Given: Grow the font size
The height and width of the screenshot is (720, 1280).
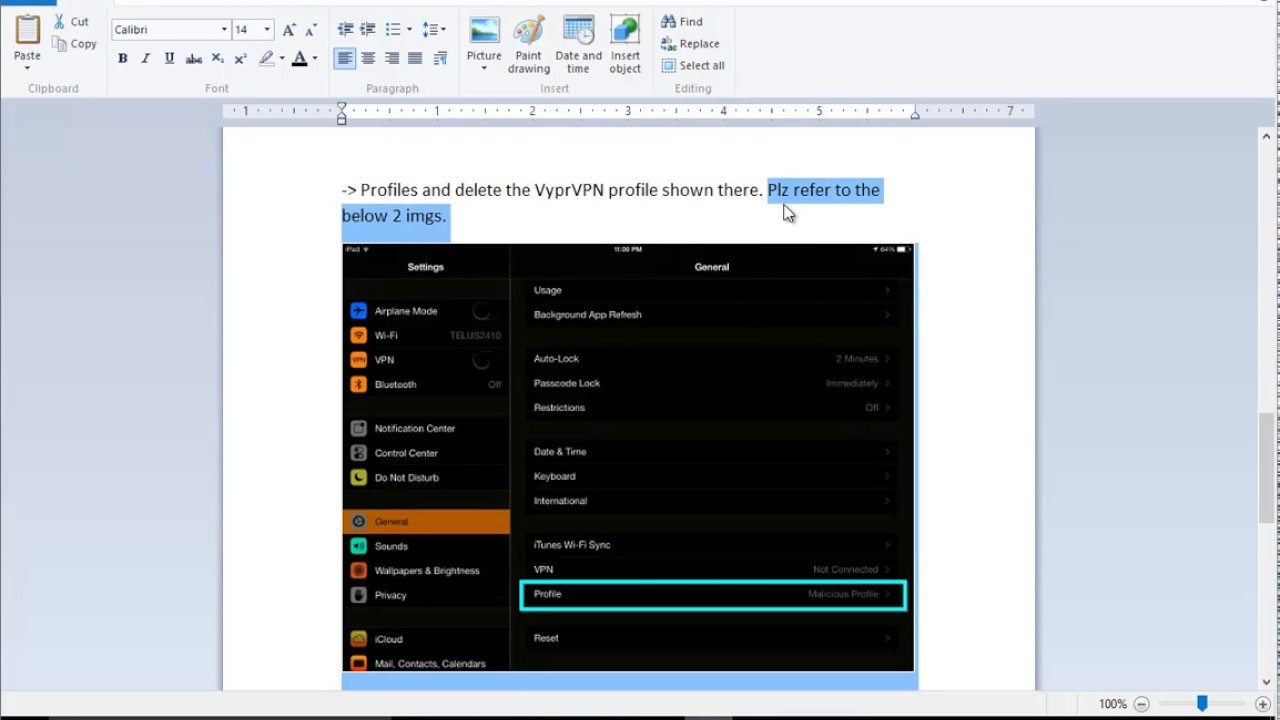Looking at the screenshot, I should click(x=289, y=30).
